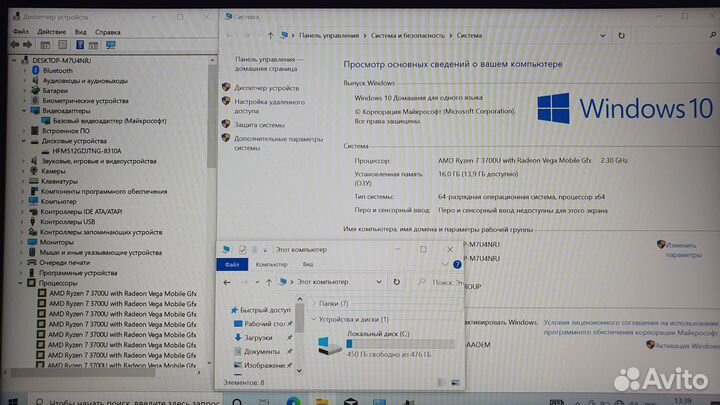Click the Клавиатуры keyboard icon in device tree
720x405 pixels.
(x=34, y=181)
